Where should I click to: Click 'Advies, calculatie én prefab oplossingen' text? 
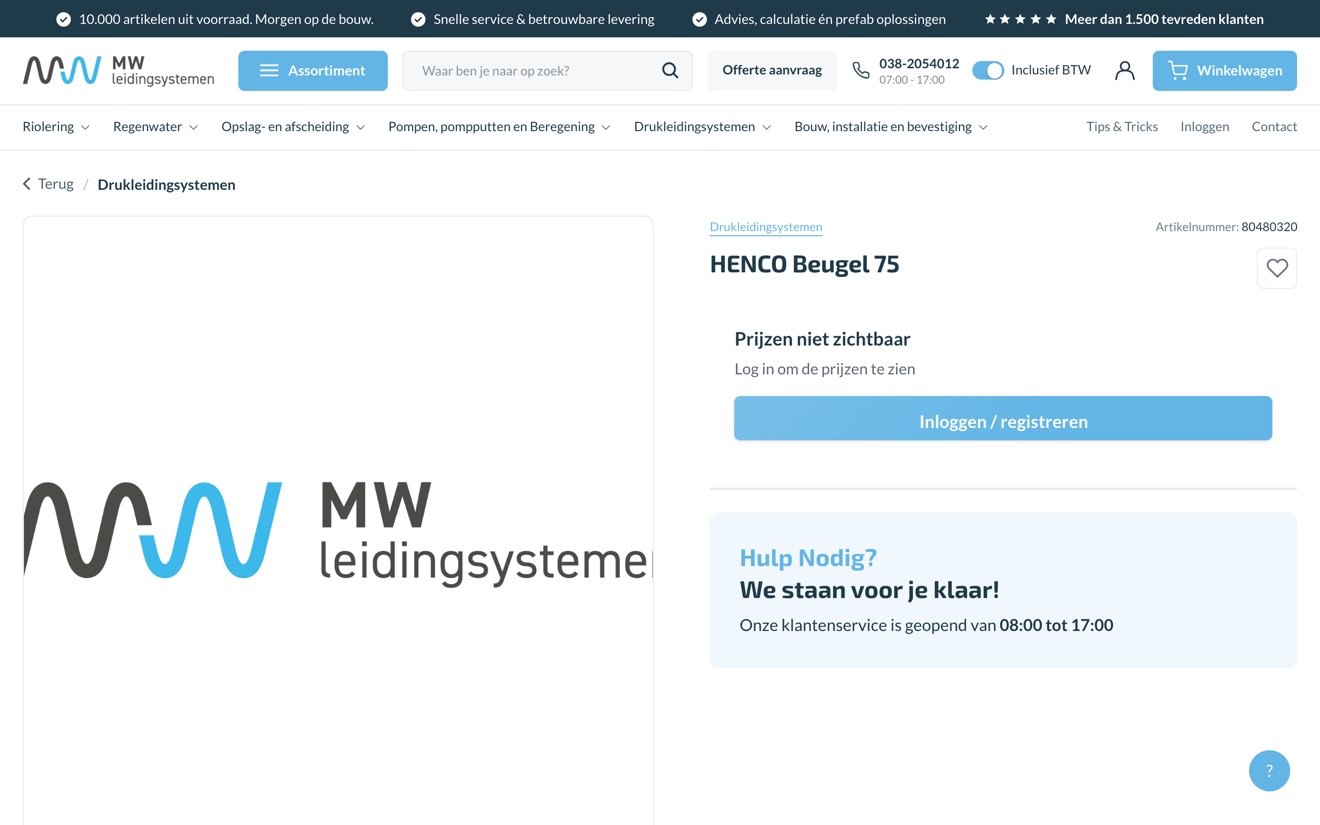[830, 19]
